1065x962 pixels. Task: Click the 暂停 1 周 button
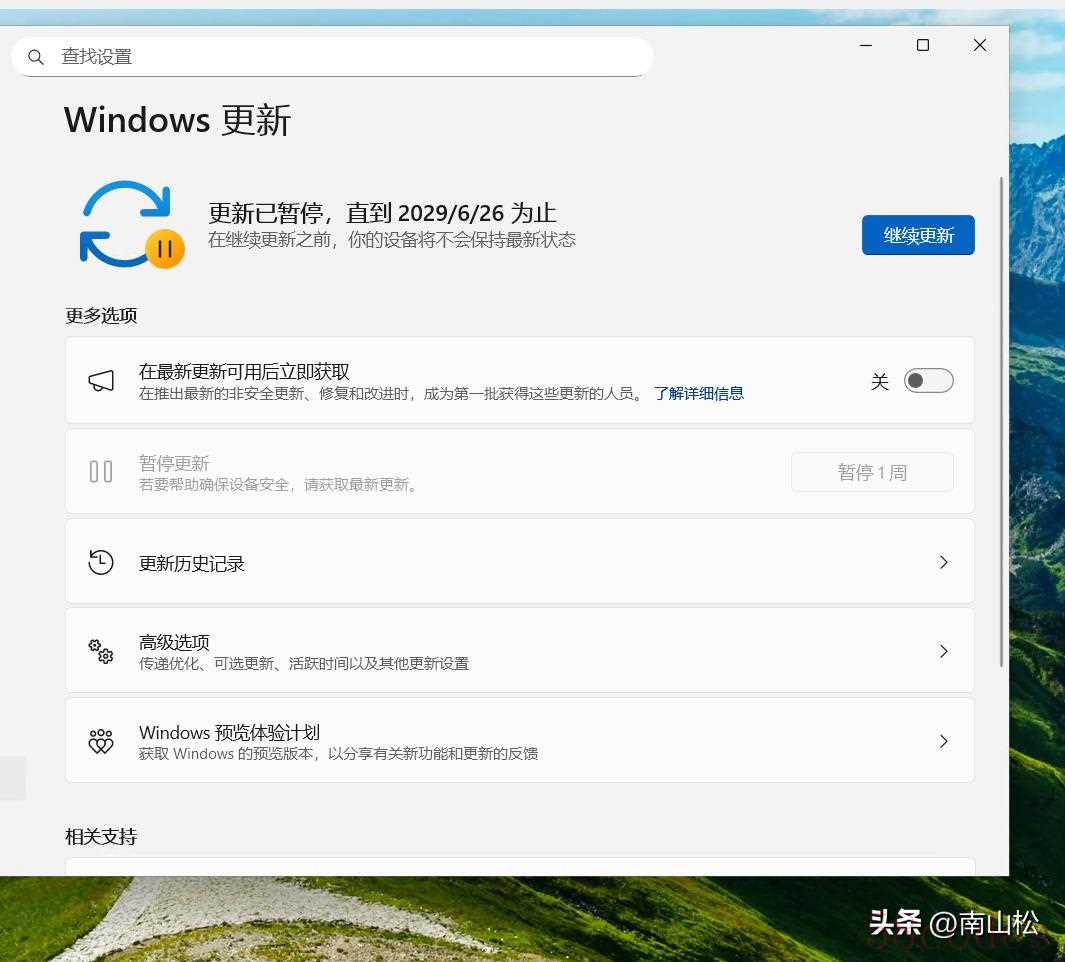pyautogui.click(x=872, y=472)
